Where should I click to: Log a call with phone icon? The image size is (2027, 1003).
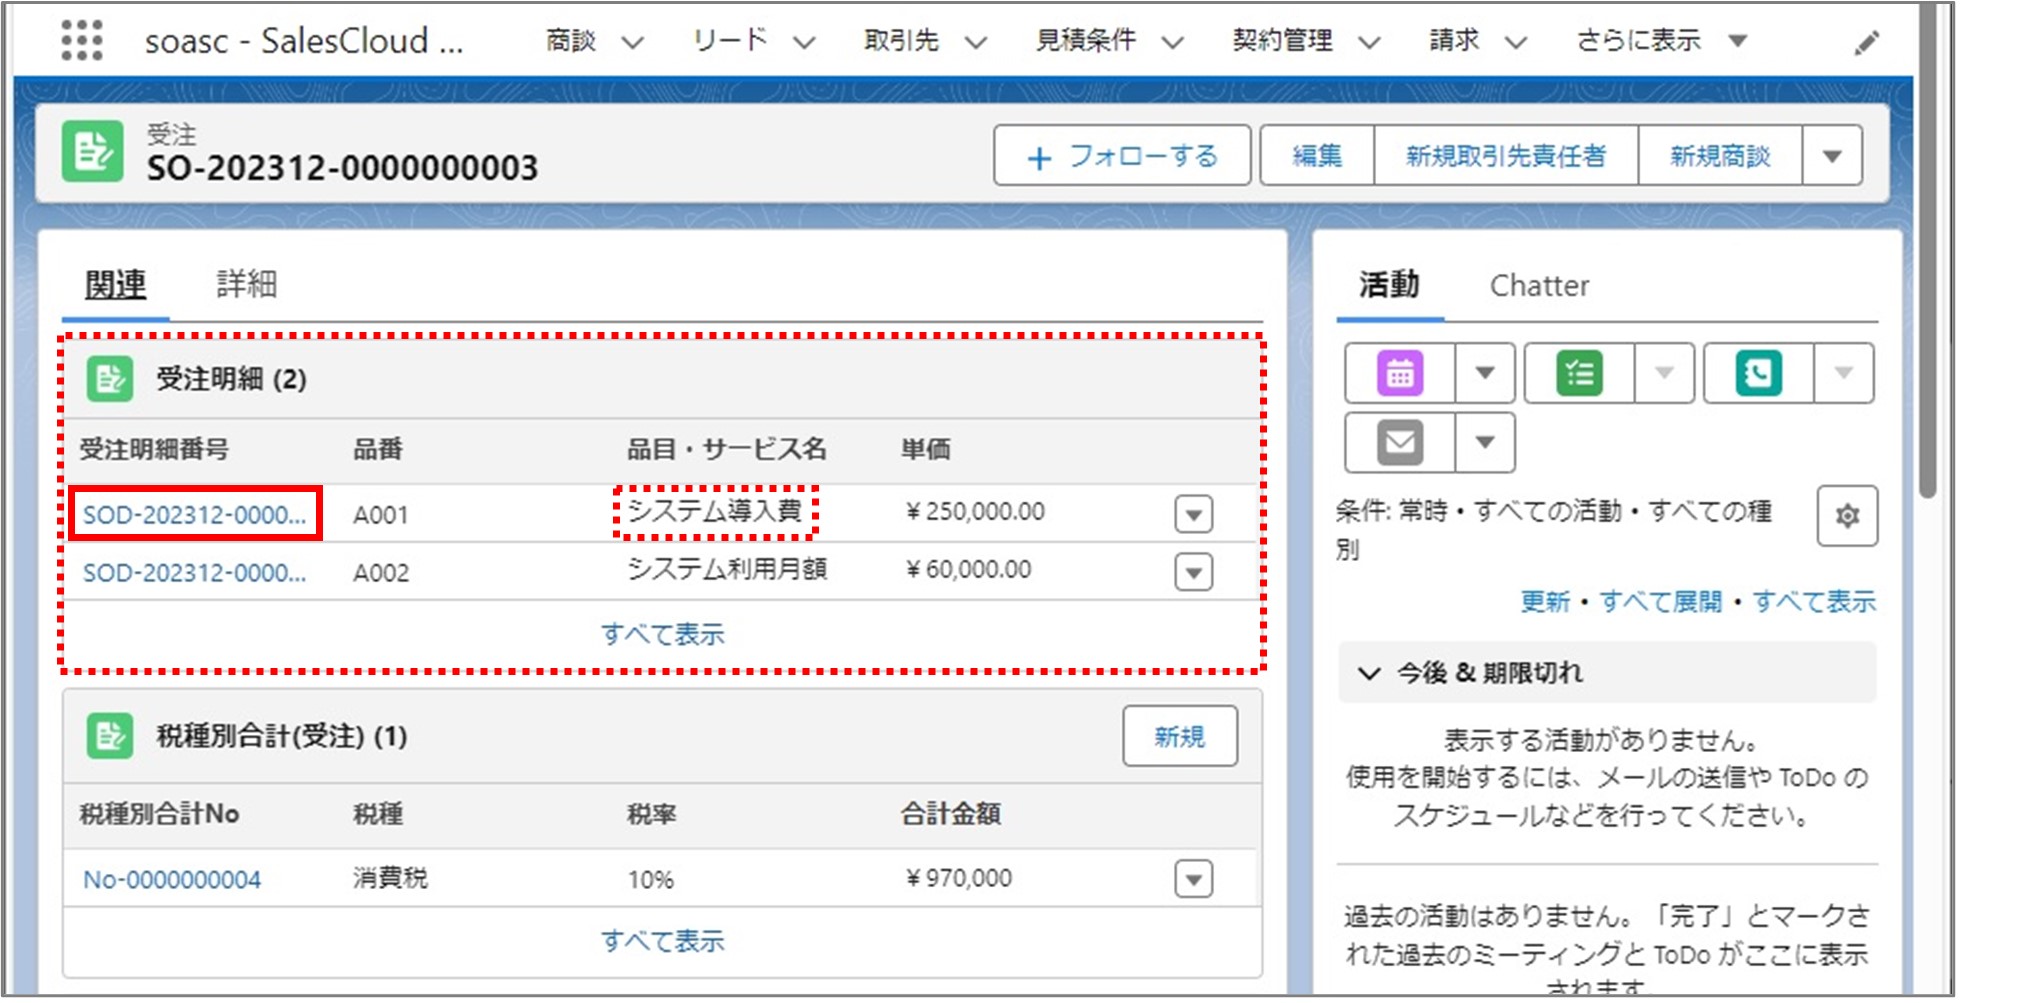(x=1758, y=373)
